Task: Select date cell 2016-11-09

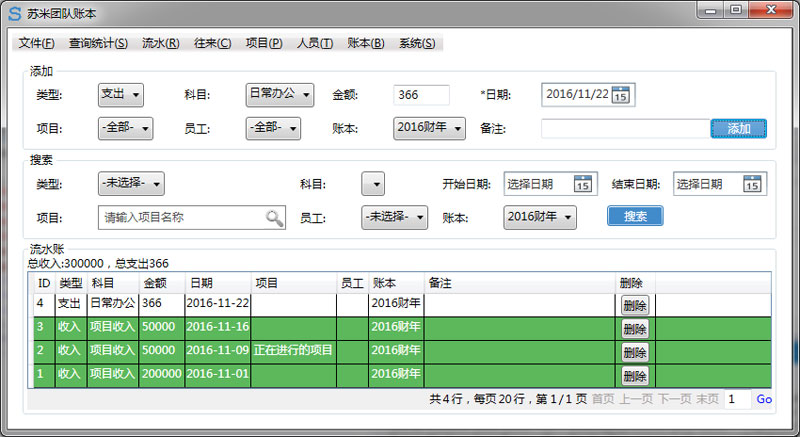Action: (x=218, y=350)
